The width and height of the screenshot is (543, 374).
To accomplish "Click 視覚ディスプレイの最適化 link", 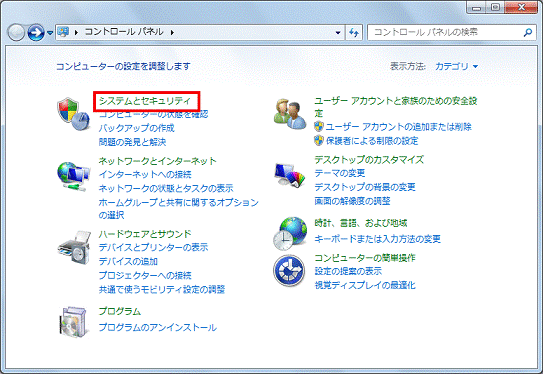I will pyautogui.click(x=365, y=285).
